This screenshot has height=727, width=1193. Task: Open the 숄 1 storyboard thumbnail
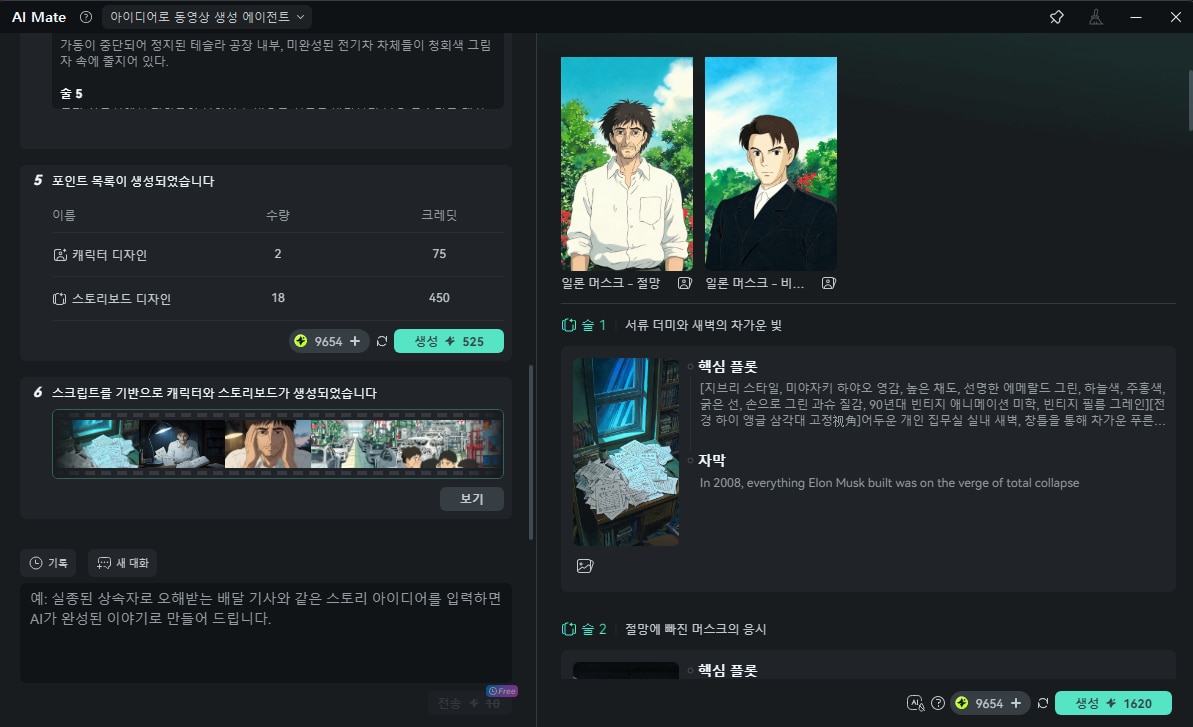point(625,452)
